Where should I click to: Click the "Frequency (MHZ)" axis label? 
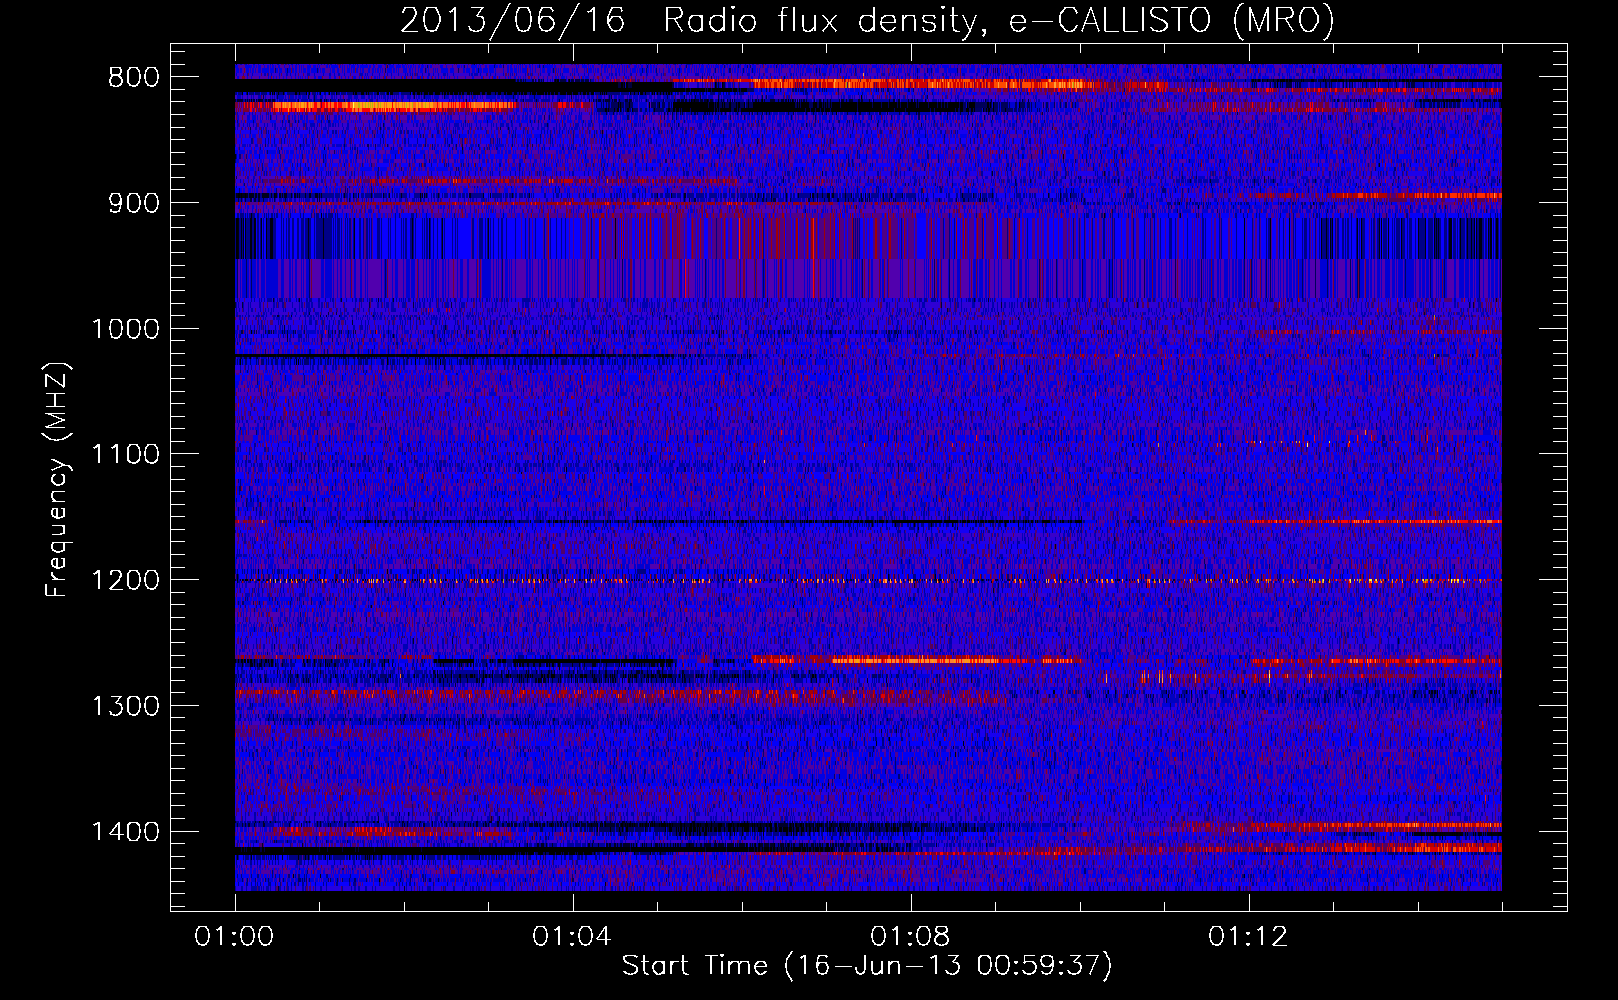click(58, 479)
